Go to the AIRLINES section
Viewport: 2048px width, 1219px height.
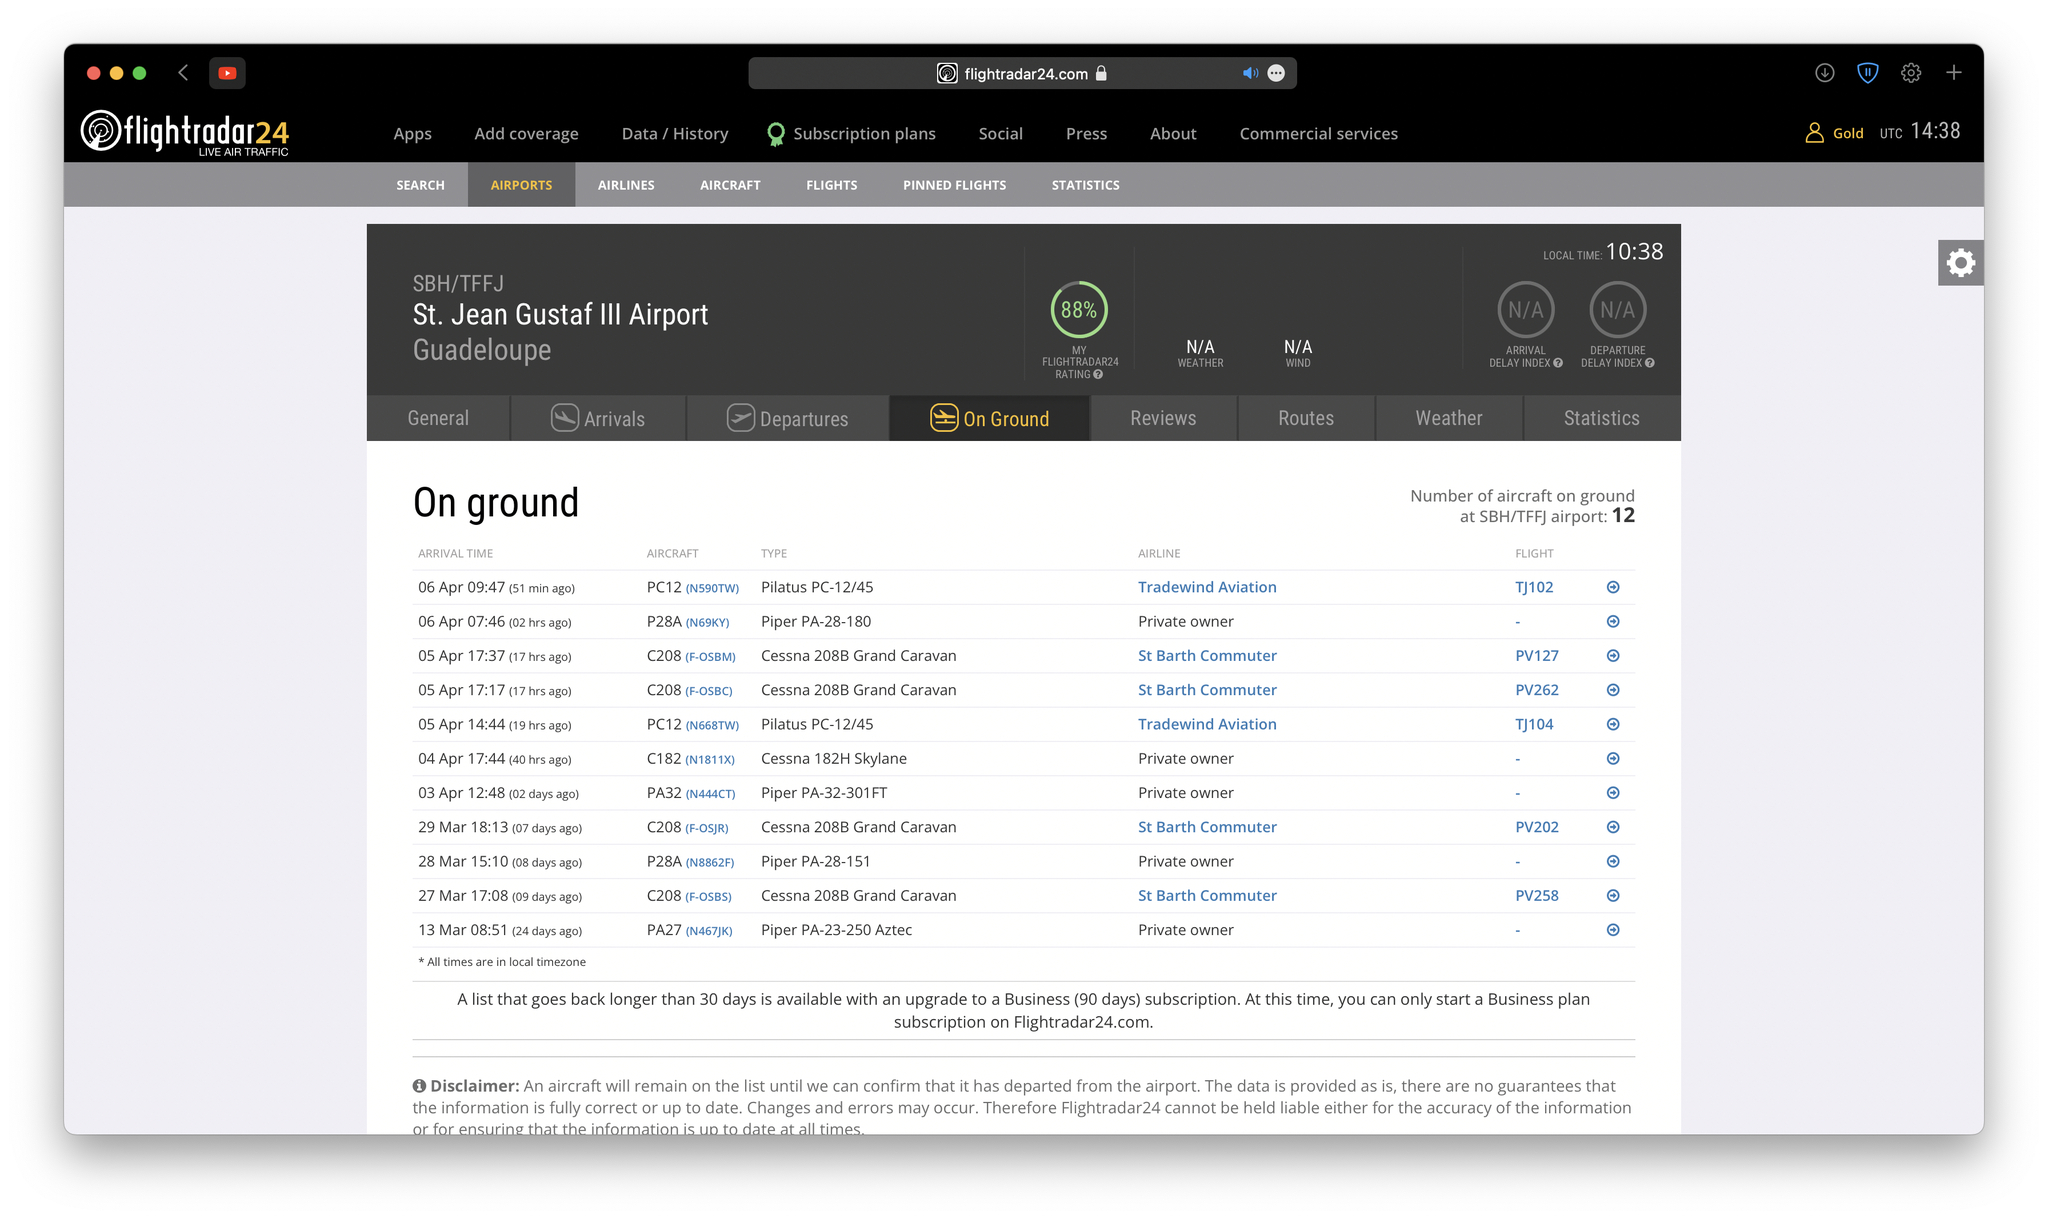tap(626, 185)
